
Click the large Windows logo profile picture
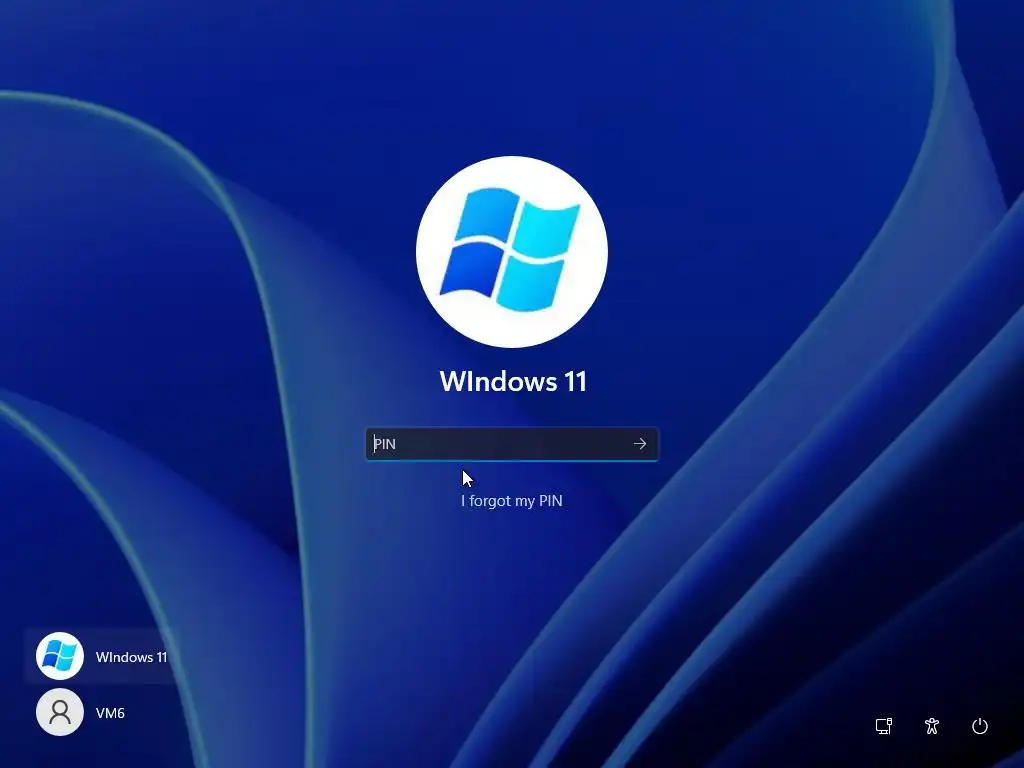[512, 251]
